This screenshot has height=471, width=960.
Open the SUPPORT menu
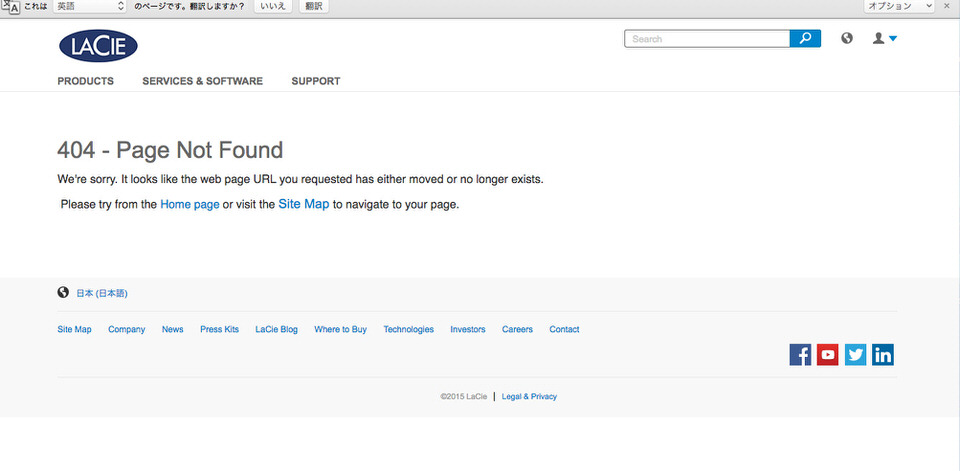pos(316,81)
